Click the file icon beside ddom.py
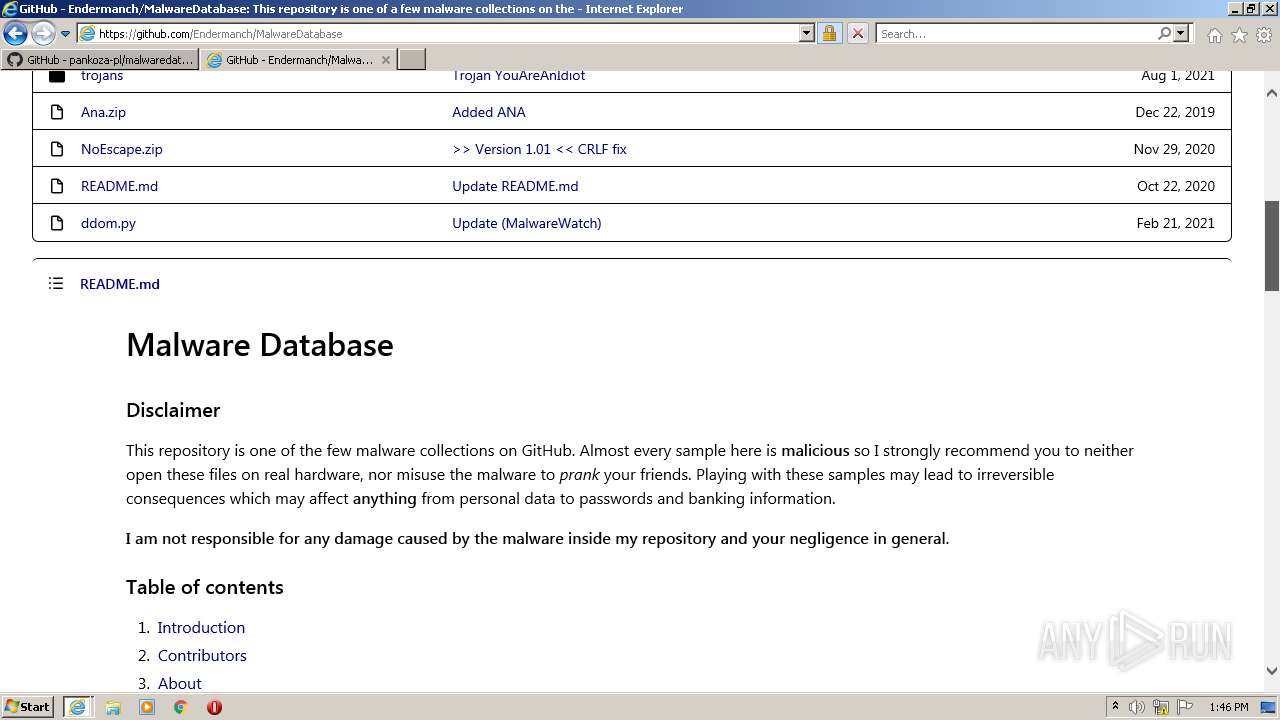This screenshot has width=1280, height=720. click(57, 223)
